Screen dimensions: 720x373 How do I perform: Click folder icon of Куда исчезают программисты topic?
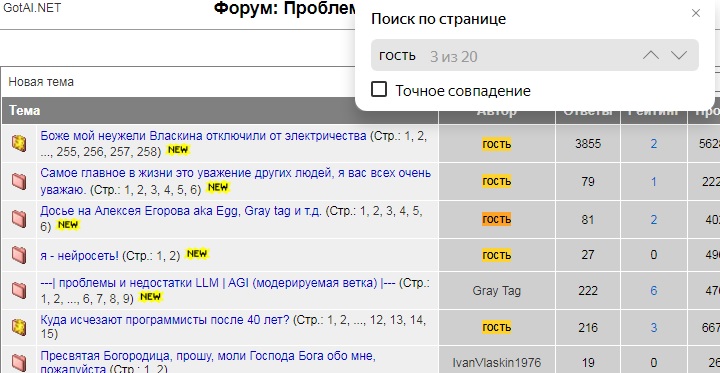[19, 327]
